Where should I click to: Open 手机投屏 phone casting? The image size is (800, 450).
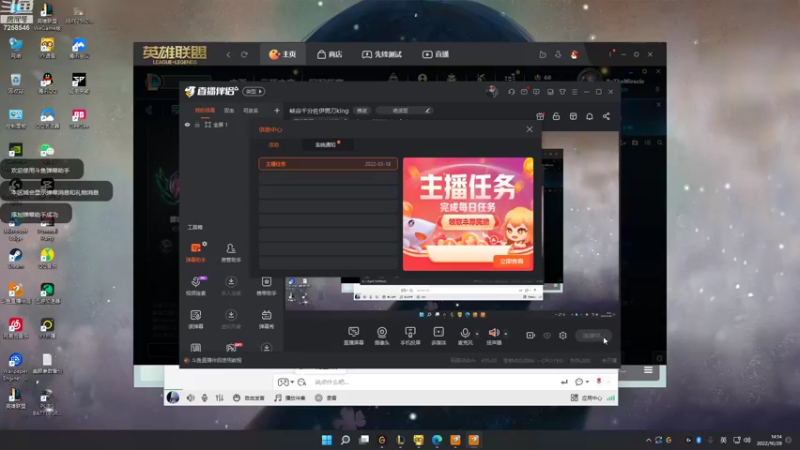[x=410, y=336]
